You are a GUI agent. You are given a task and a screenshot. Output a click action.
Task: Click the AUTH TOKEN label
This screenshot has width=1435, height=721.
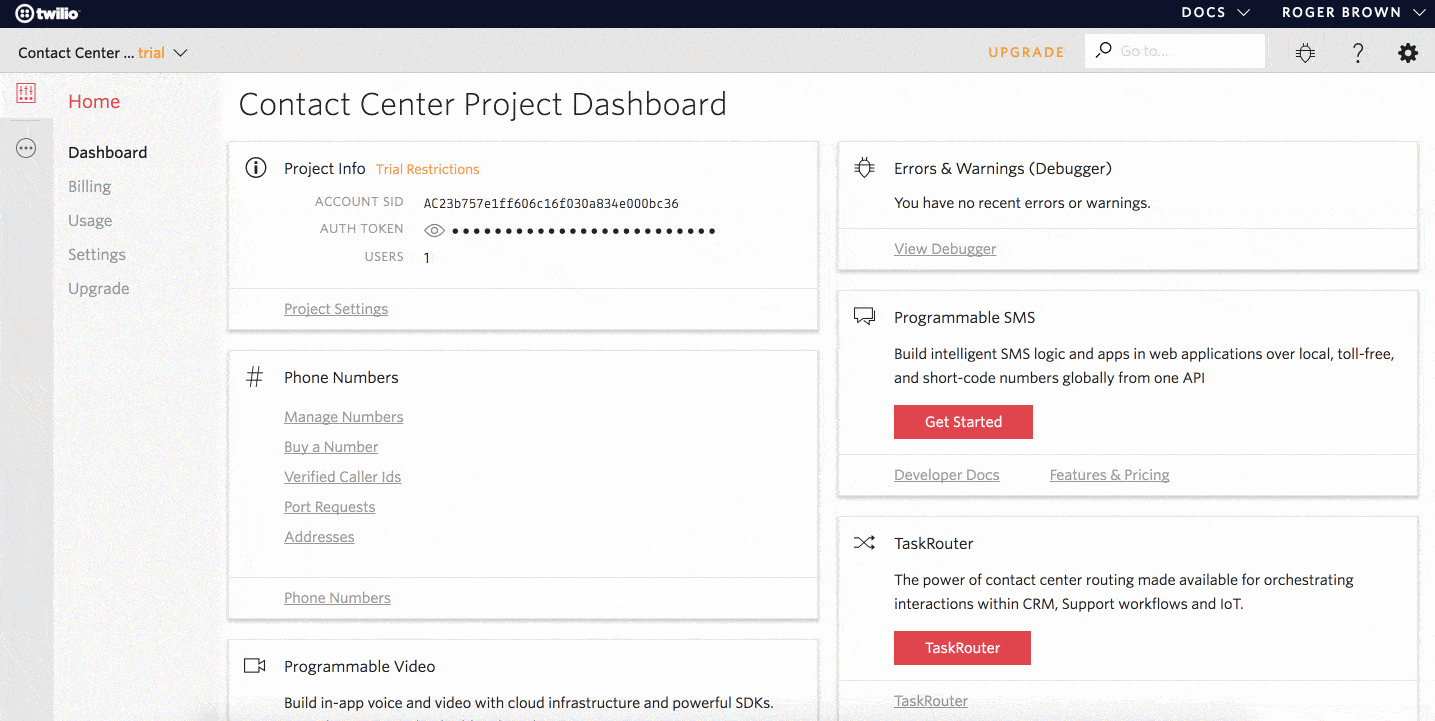(362, 229)
